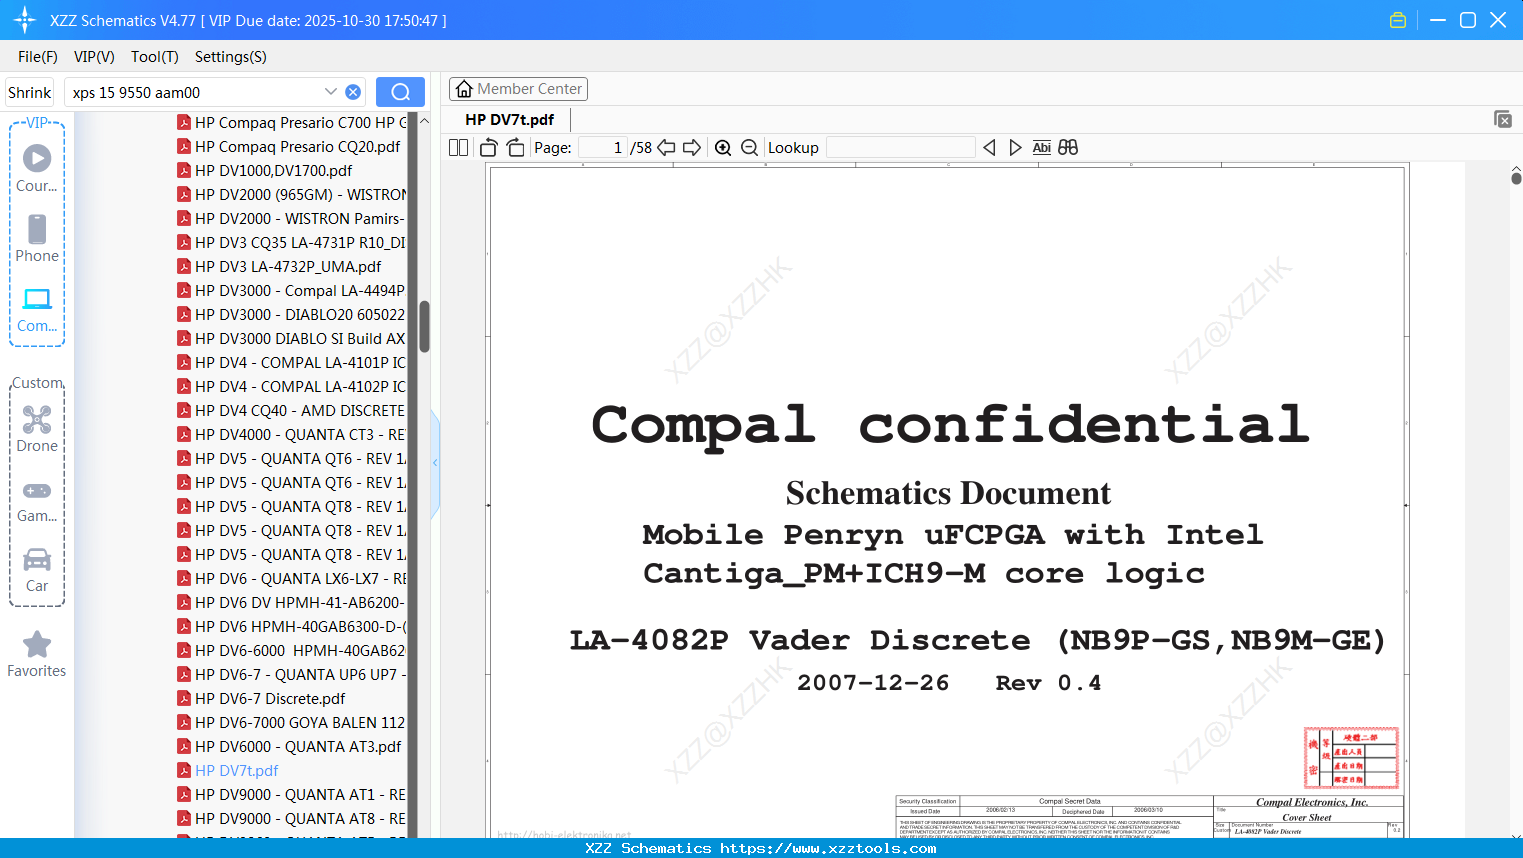Screen dimensions: 1523x858
Task: Open the Drone schematics category
Action: [x=37, y=429]
